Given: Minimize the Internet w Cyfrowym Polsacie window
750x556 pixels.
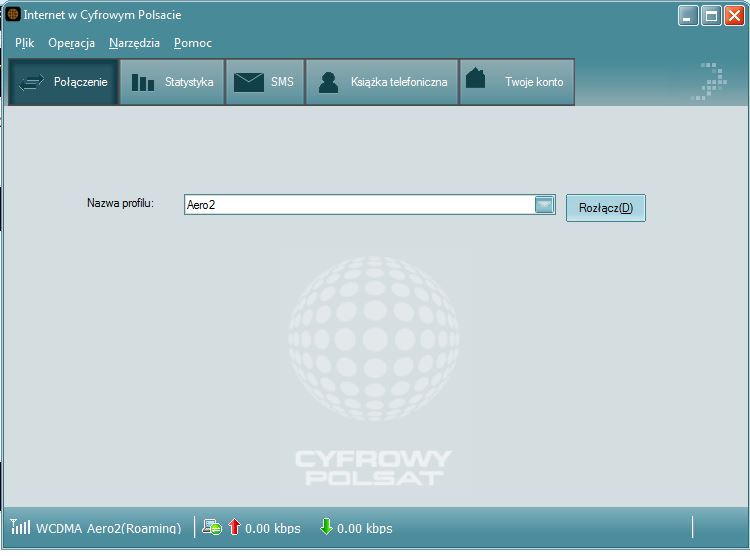Looking at the screenshot, I should 688,16.
